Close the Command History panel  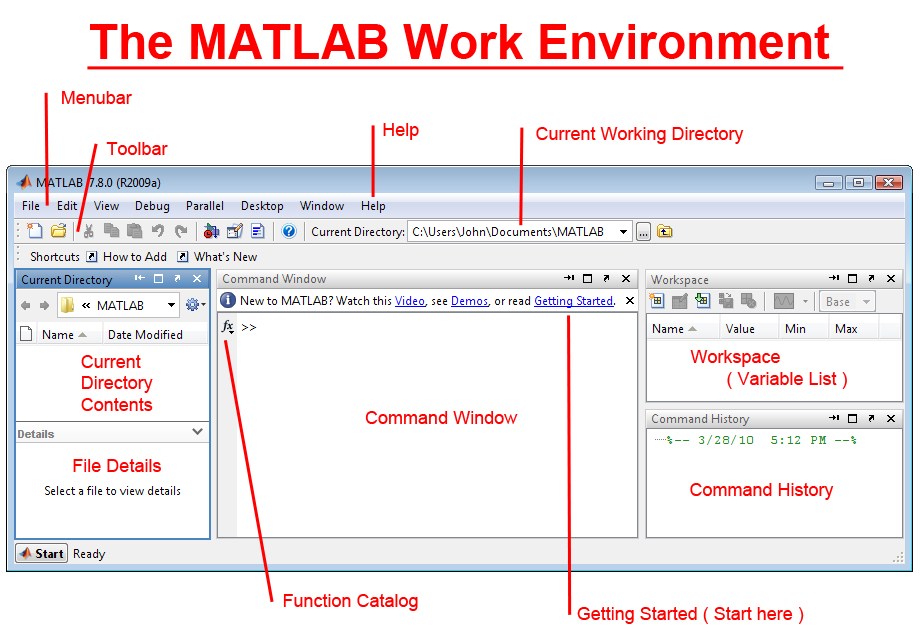coord(891,418)
